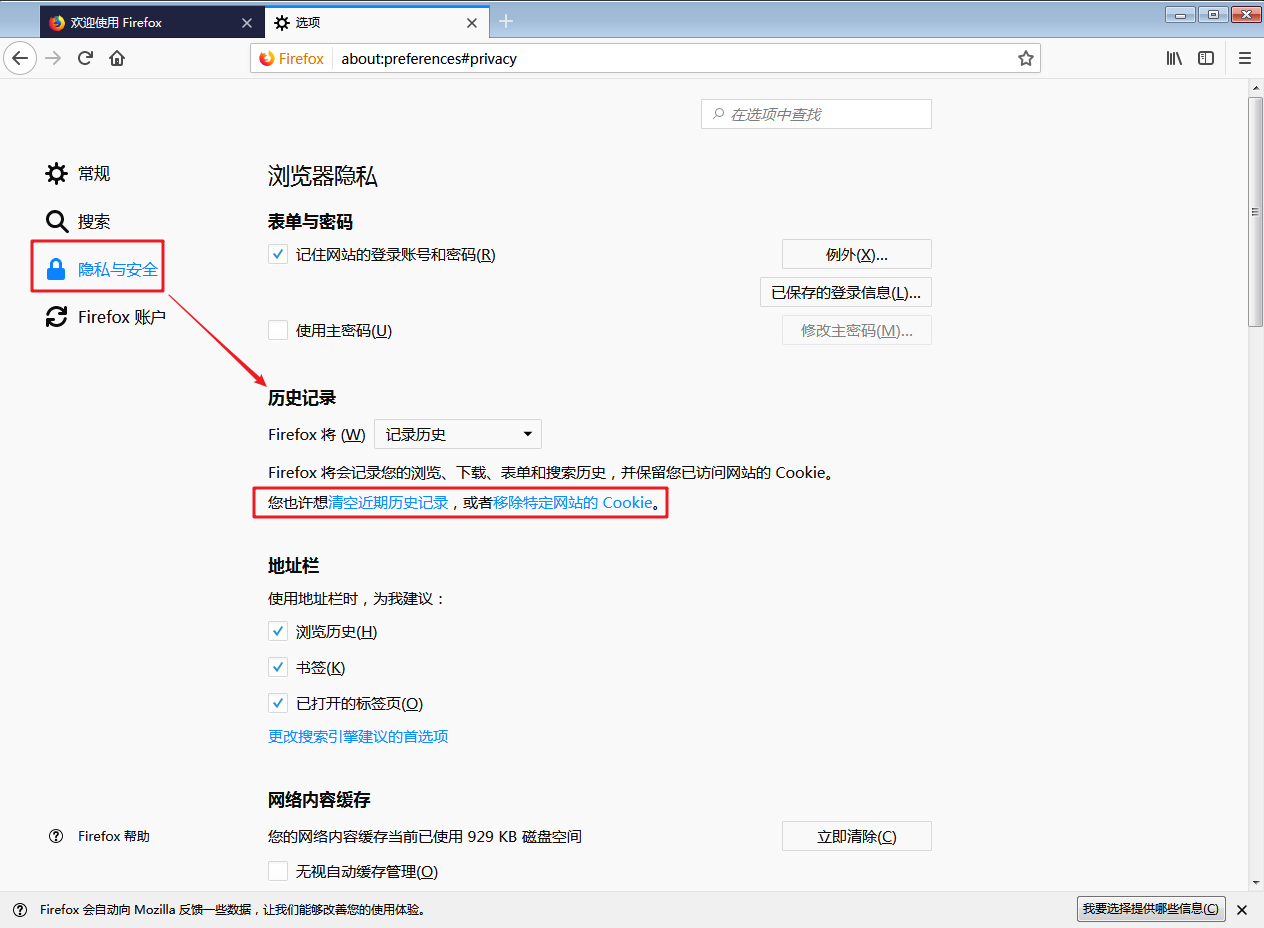This screenshot has width=1264, height=928.
Task: Open the hamburger application menu
Action: pos(1245,58)
